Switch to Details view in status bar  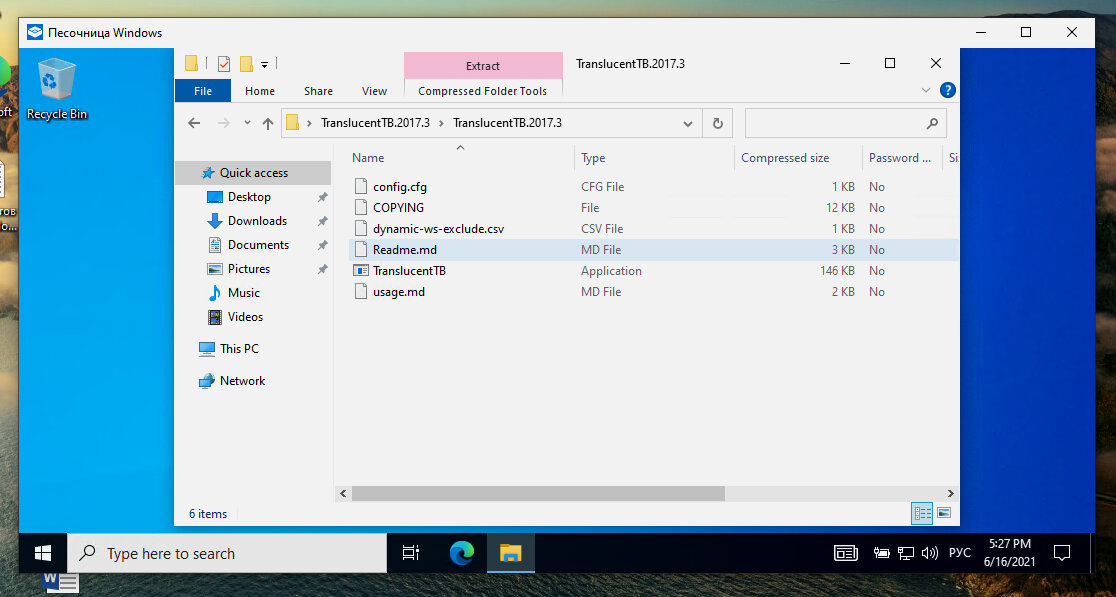pyautogui.click(x=922, y=513)
